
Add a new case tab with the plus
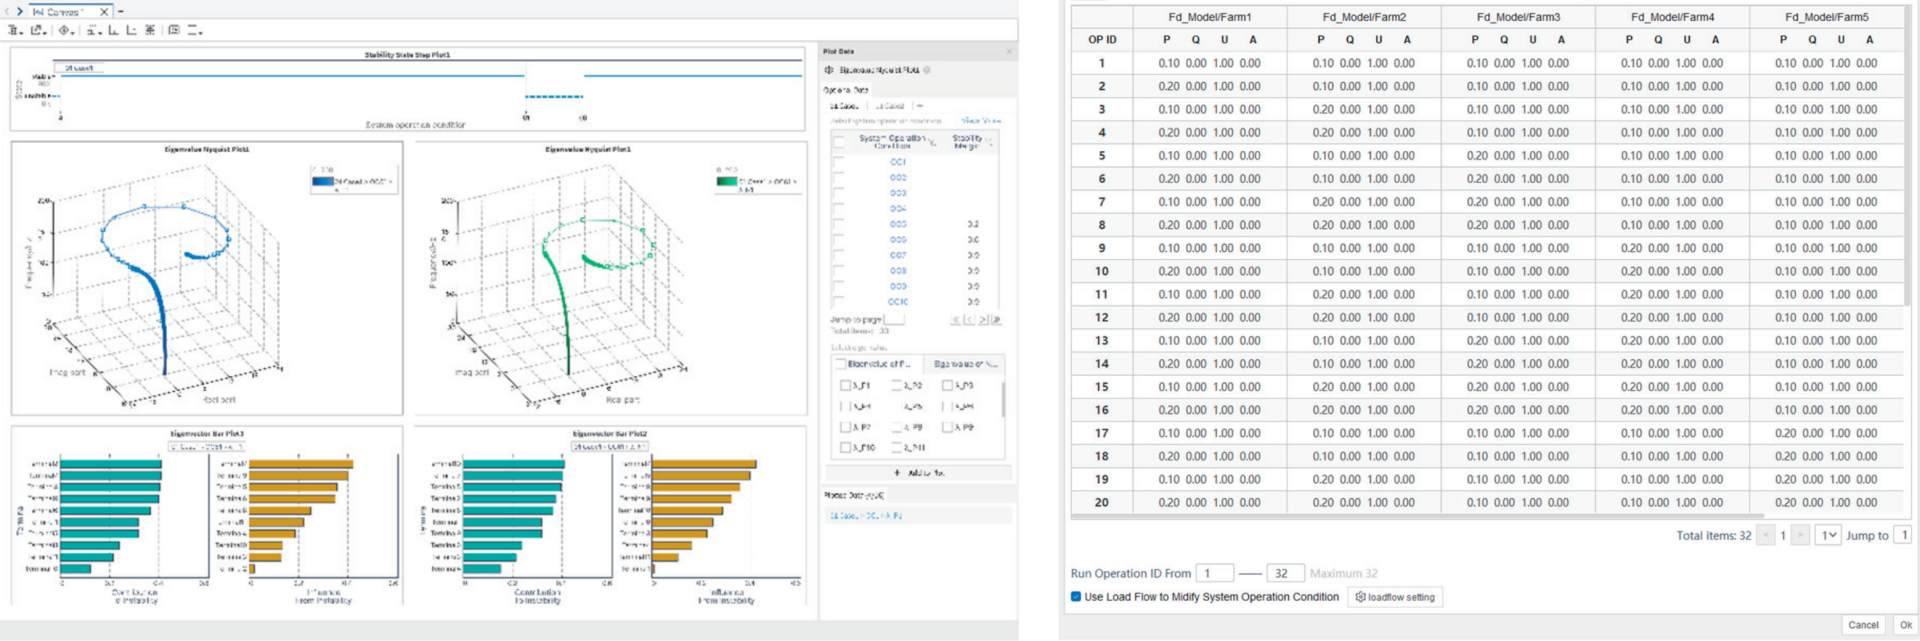(919, 106)
